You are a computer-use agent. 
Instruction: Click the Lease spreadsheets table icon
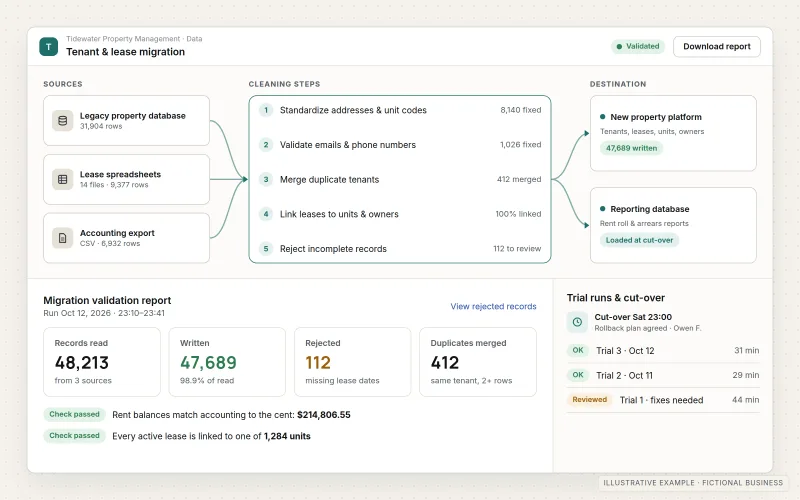[x=63, y=180]
